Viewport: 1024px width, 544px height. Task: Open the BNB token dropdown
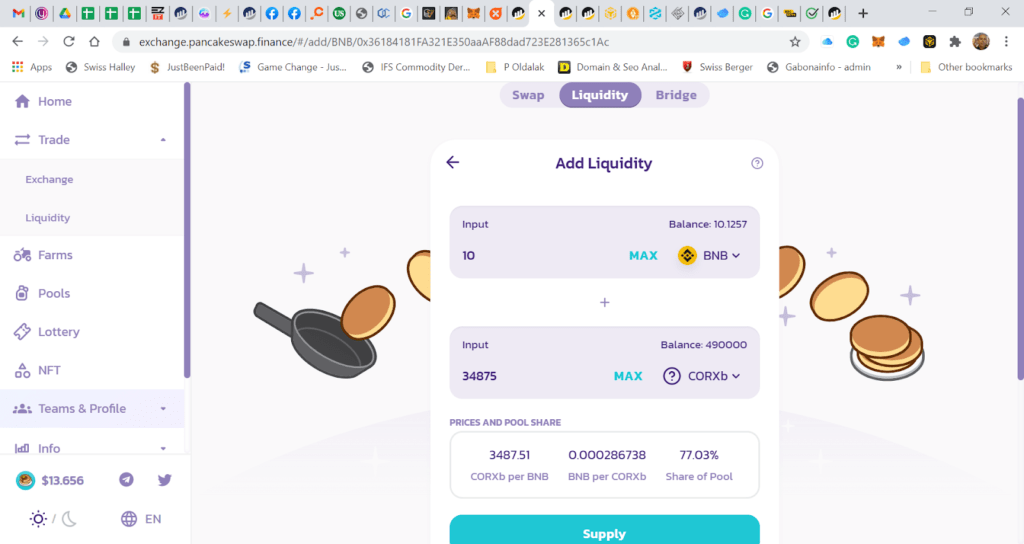709,255
